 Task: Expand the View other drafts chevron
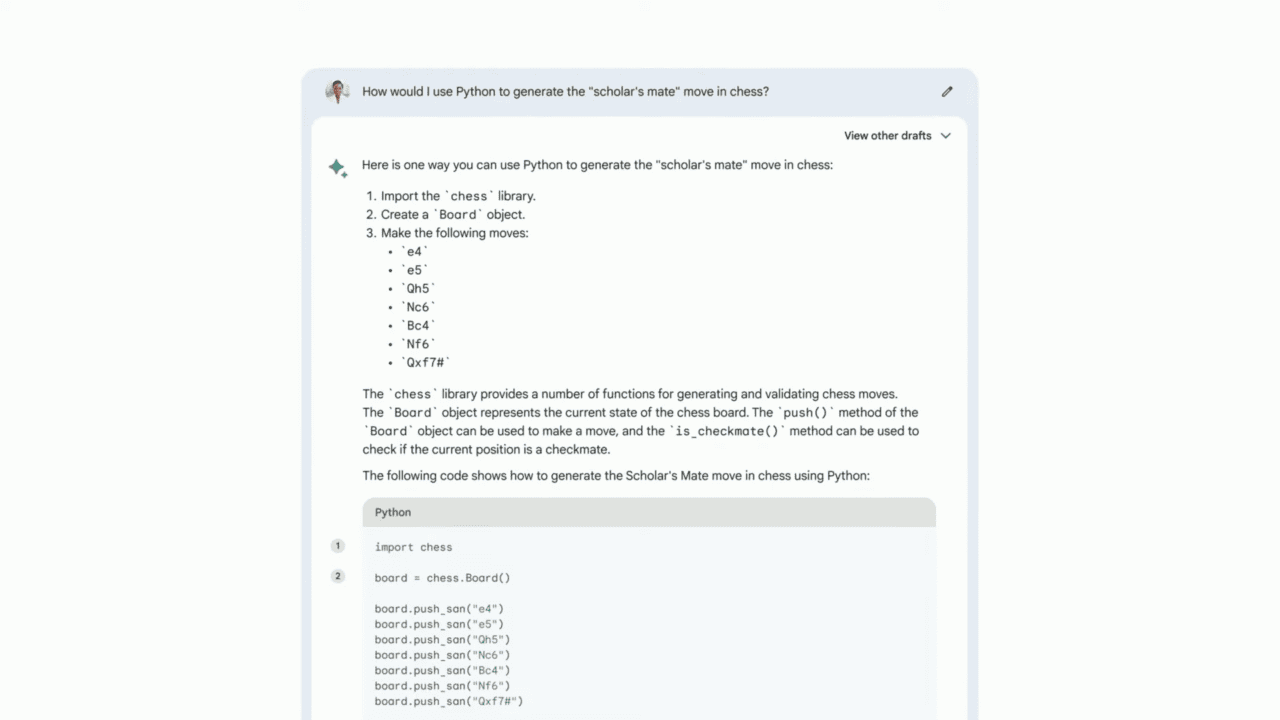pos(945,135)
